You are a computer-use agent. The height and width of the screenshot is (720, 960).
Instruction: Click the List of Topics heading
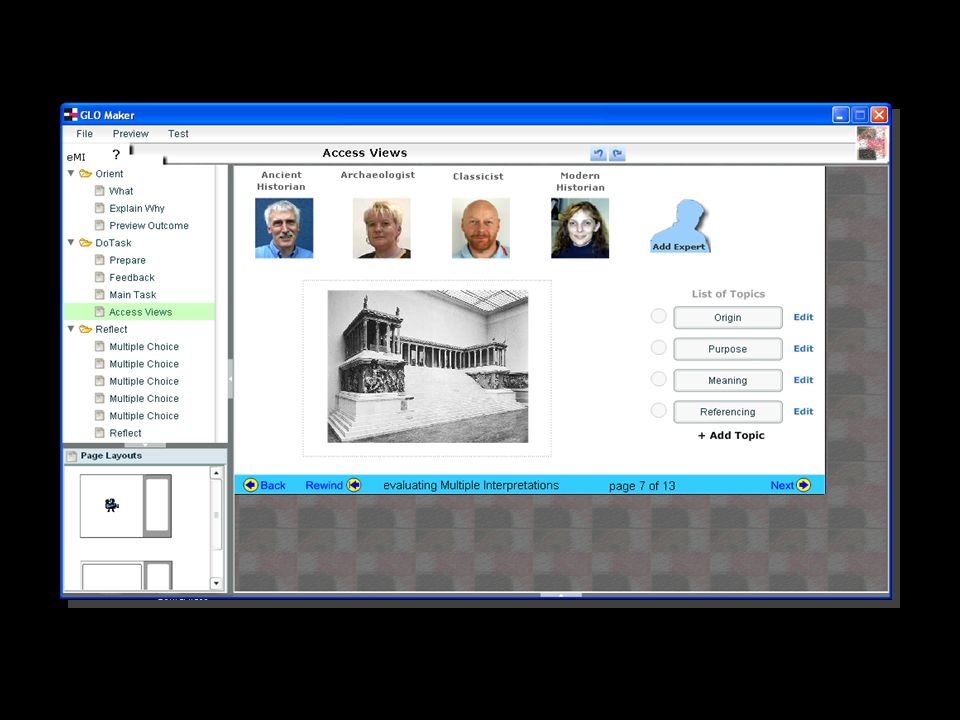(728, 294)
